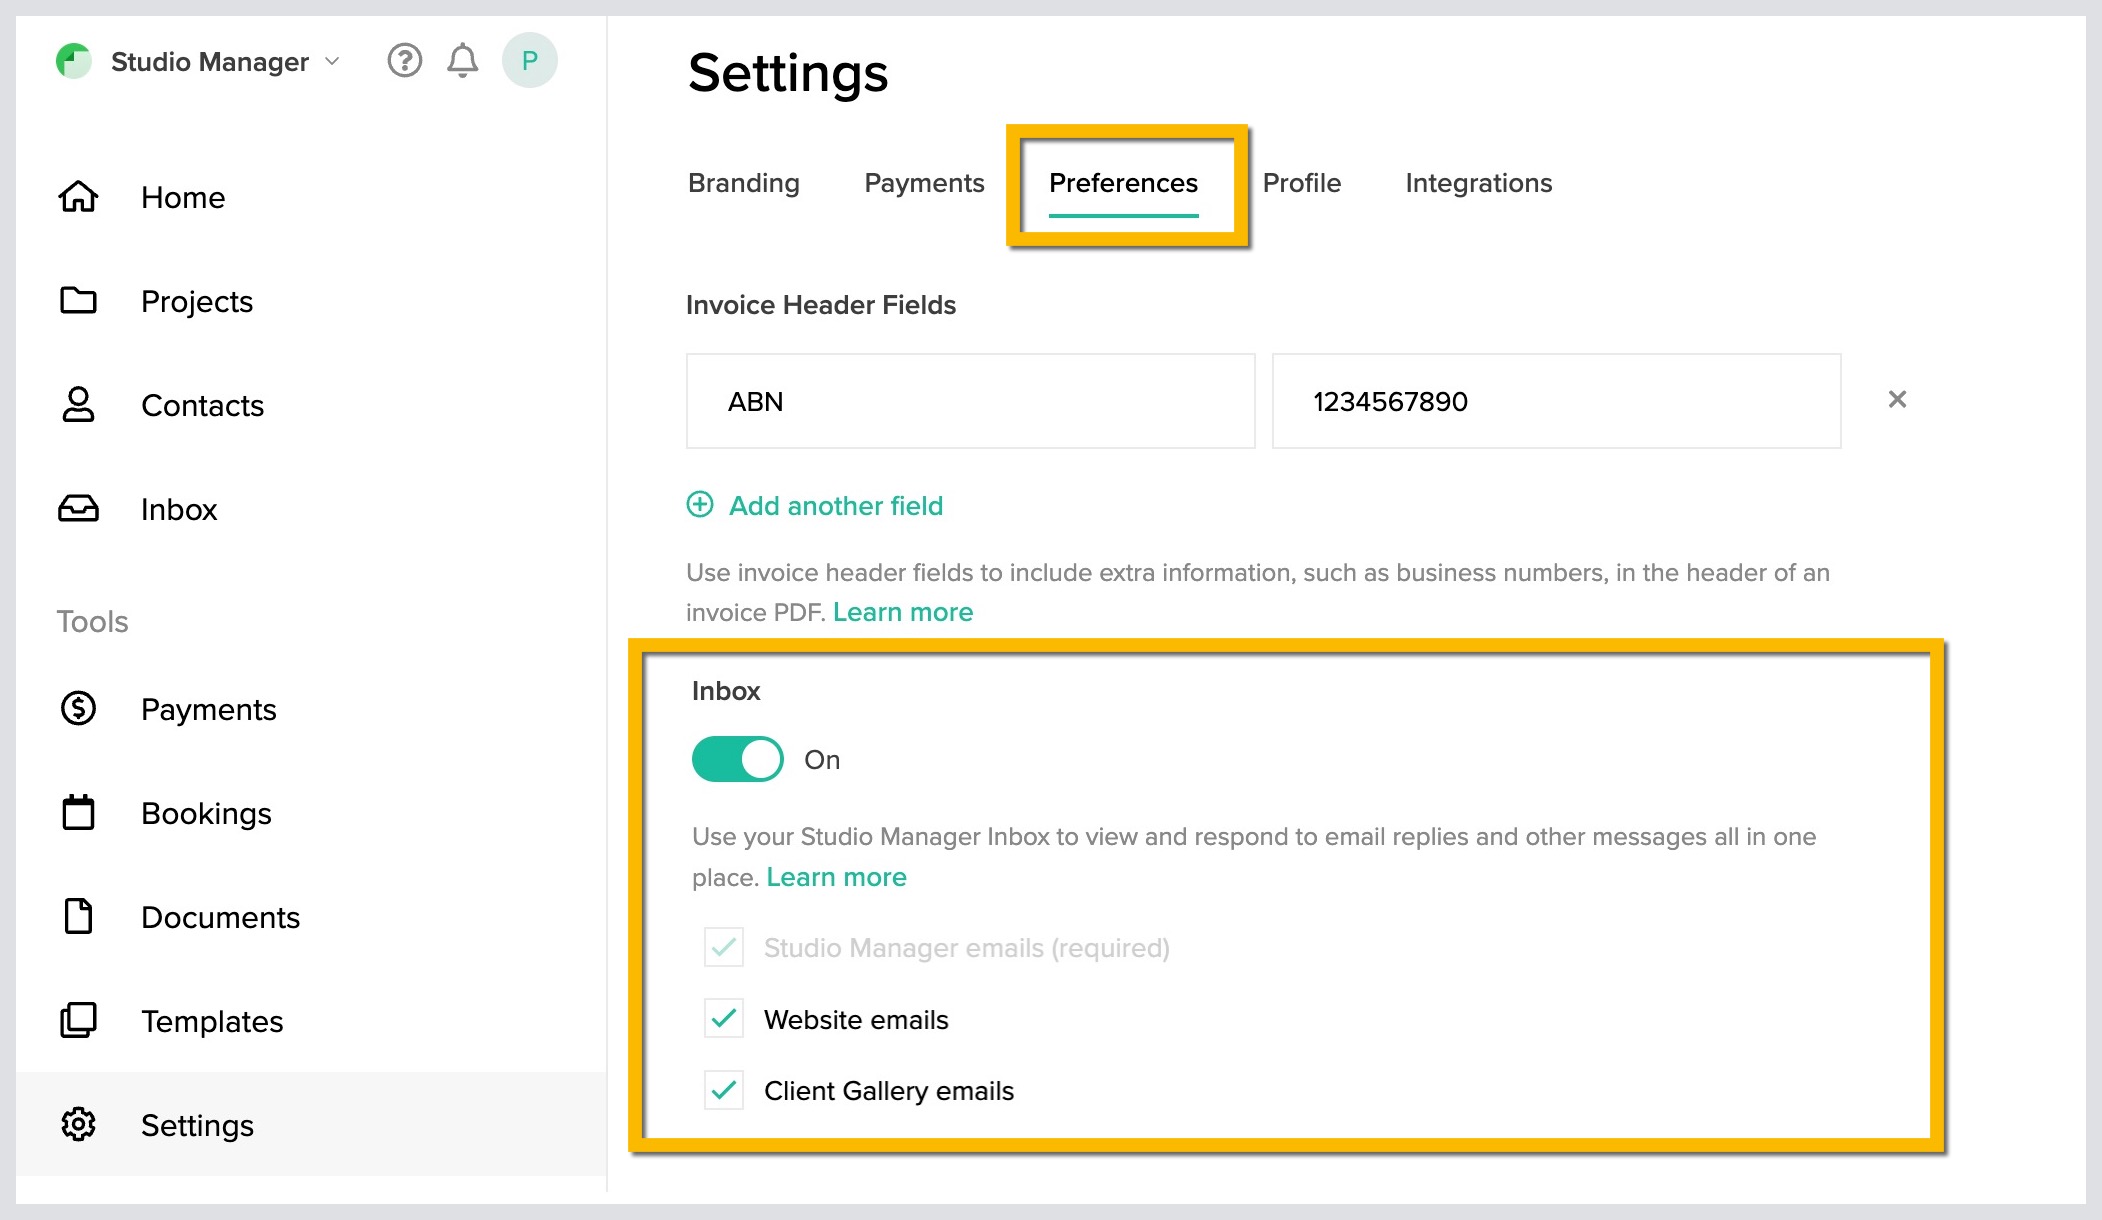
Task: Edit the ABN field name input
Action: (970, 401)
